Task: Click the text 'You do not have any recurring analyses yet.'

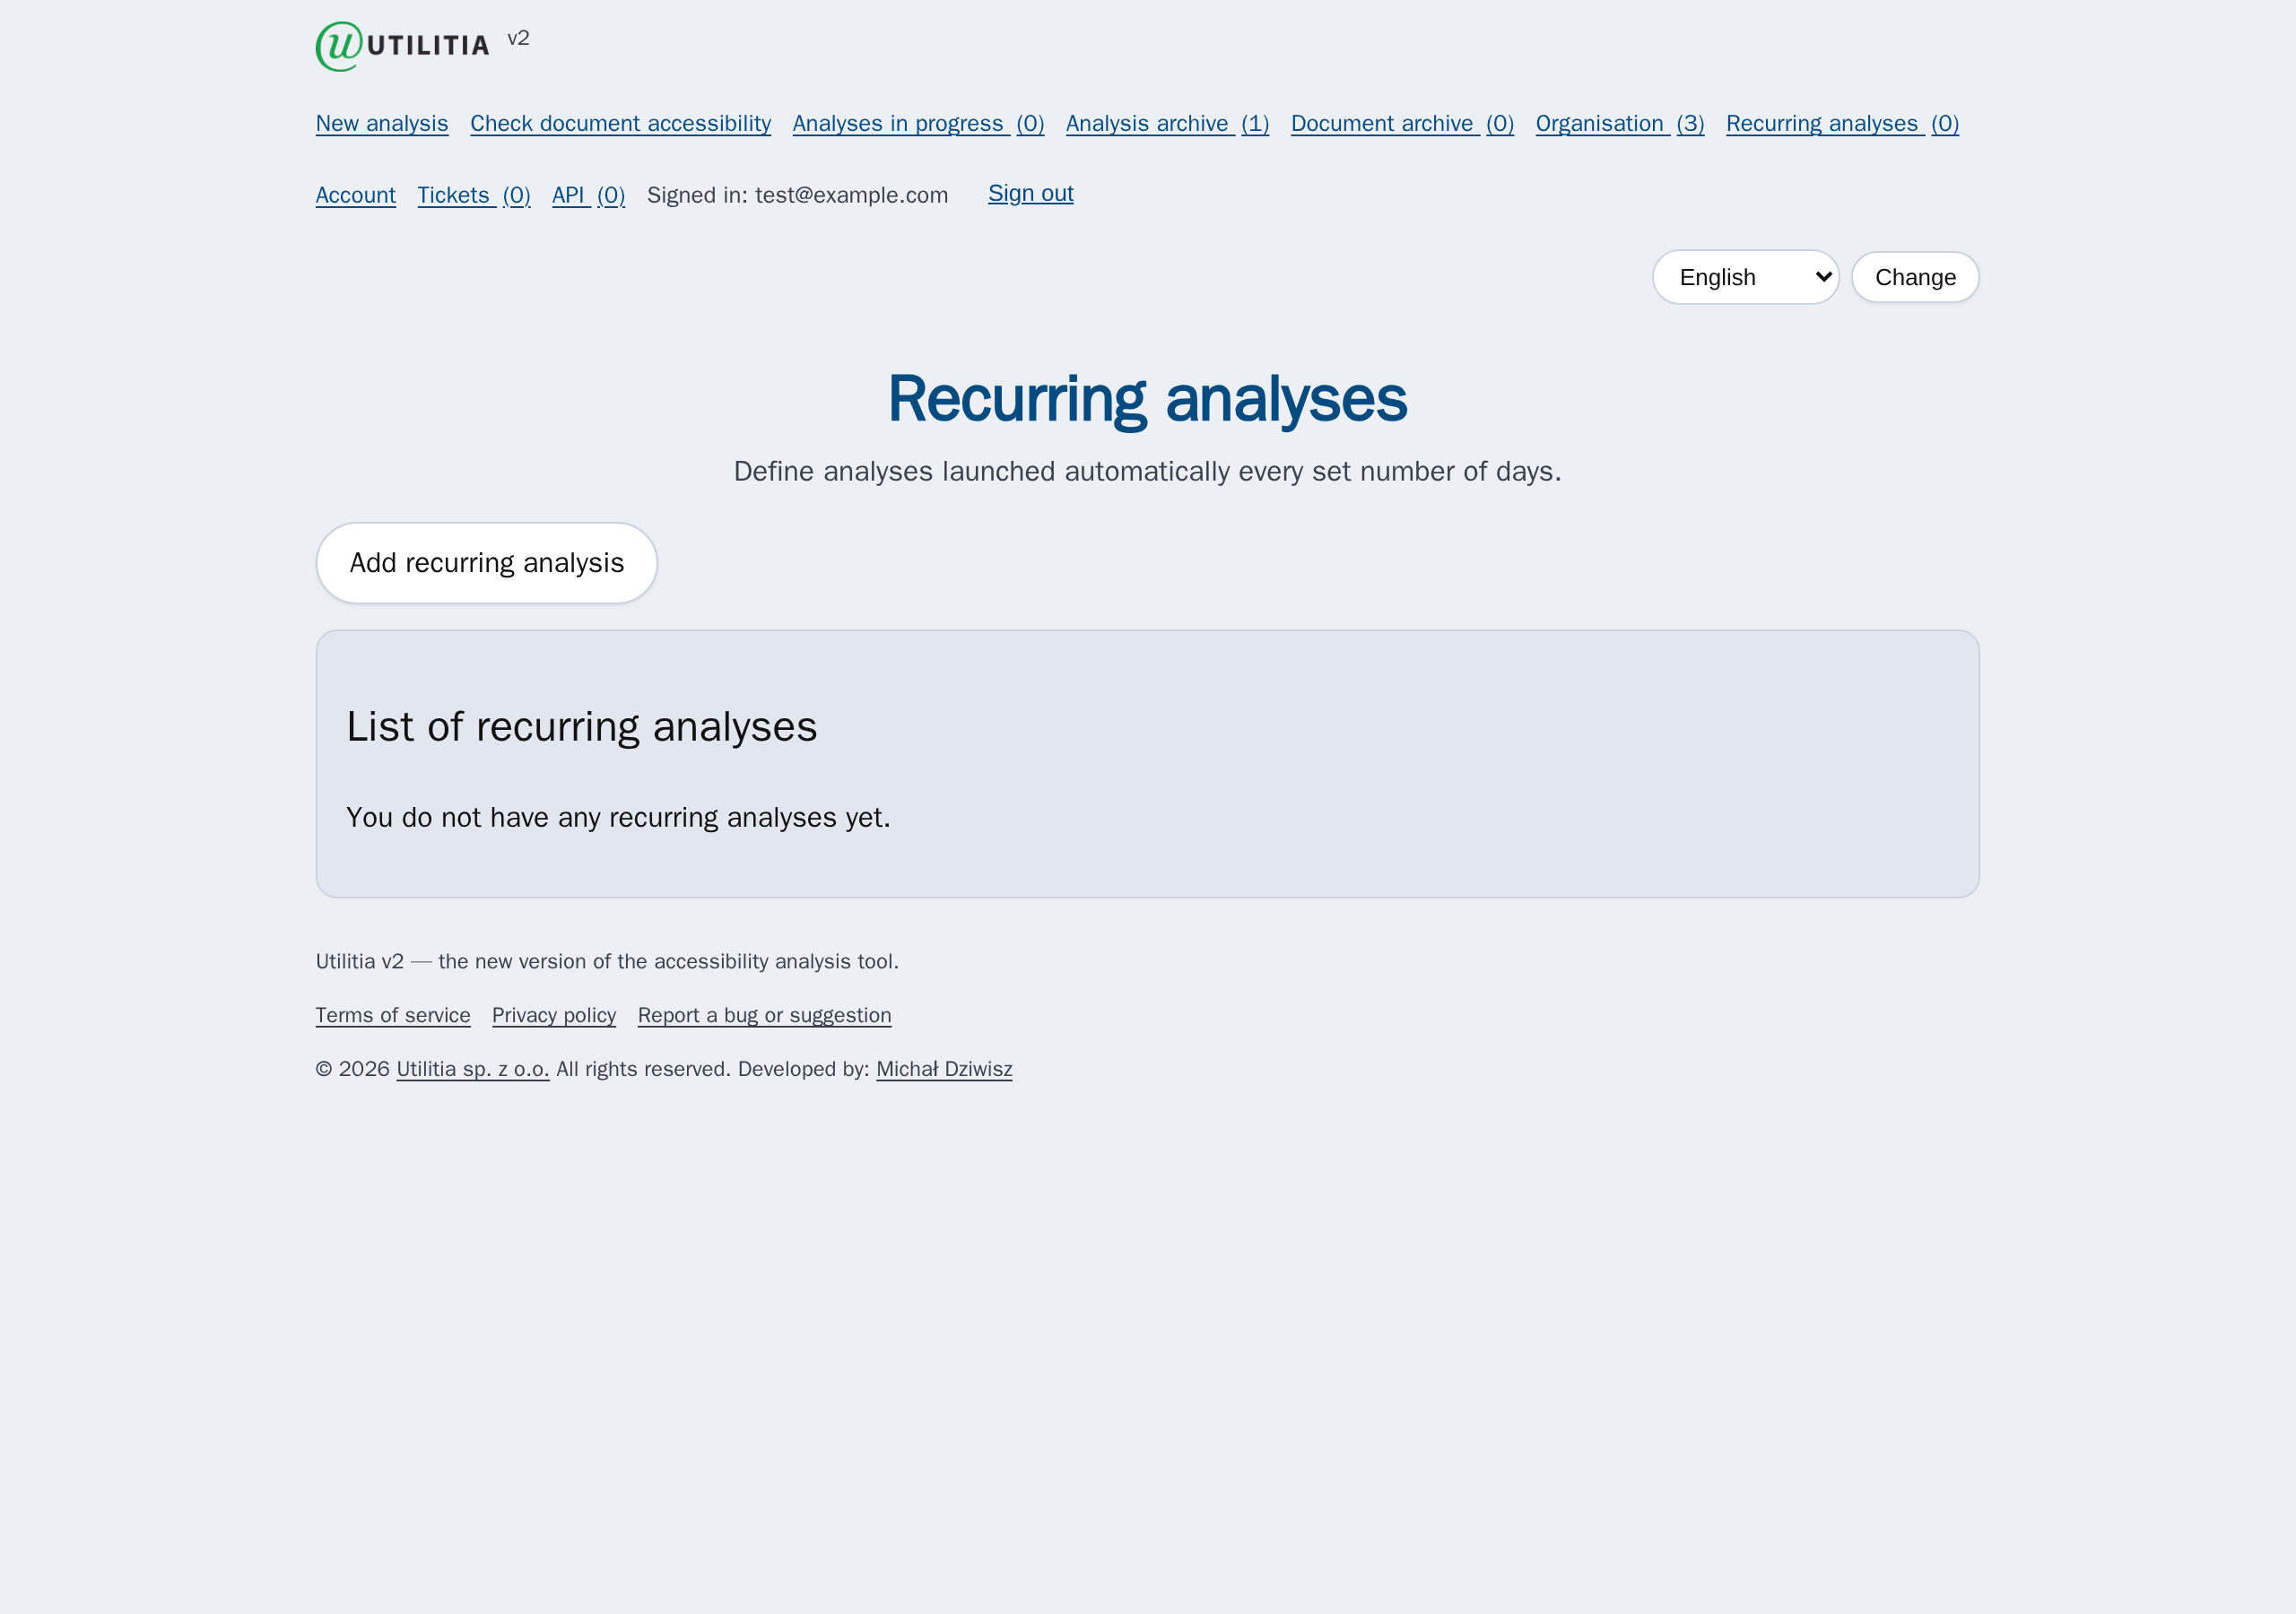Action: pyautogui.click(x=618, y=817)
